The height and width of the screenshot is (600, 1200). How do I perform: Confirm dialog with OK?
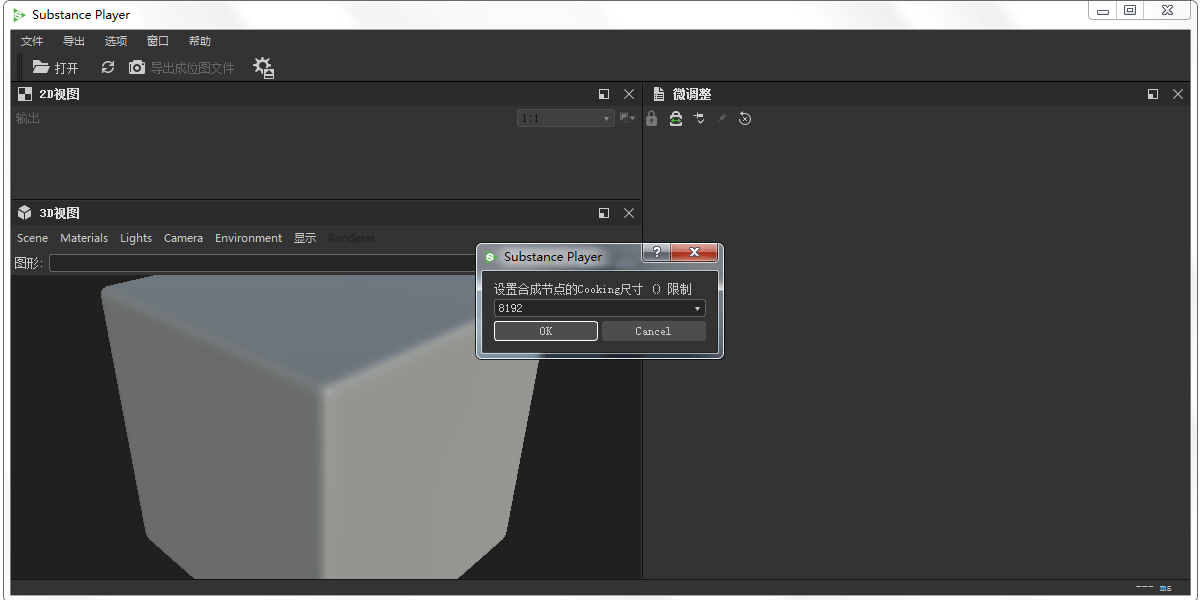click(x=546, y=331)
